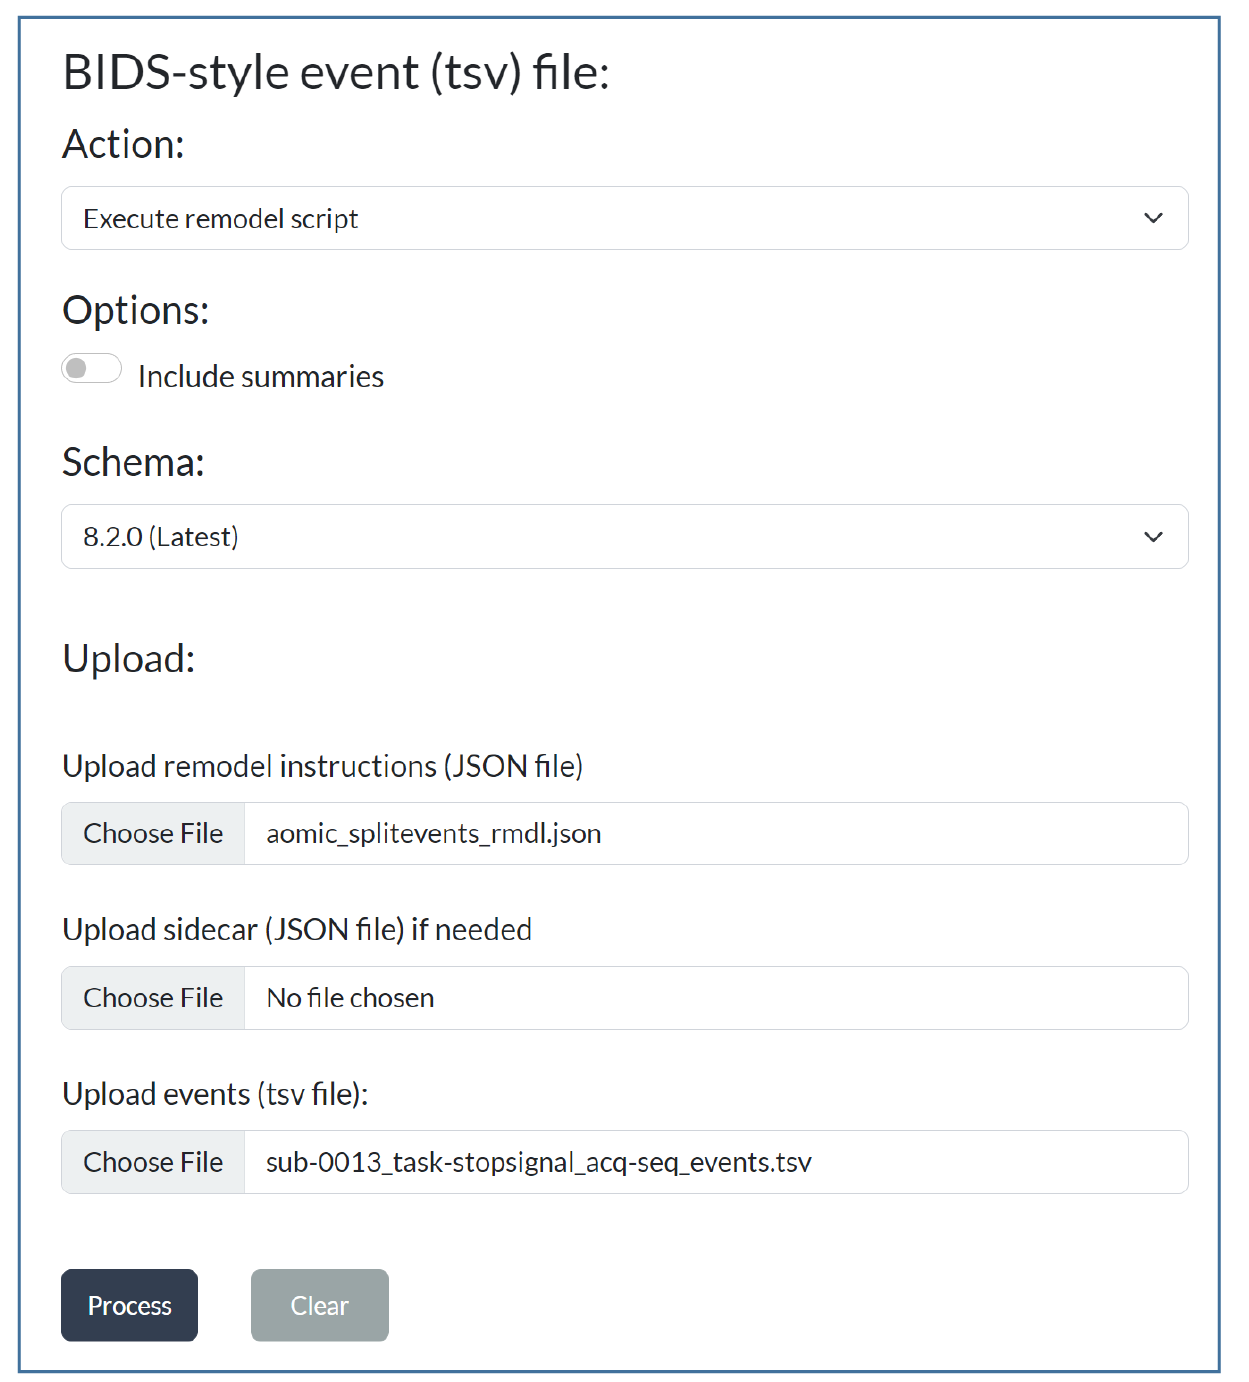
Task: Click the Upload sidecar (JSON file) if needed label
Action: click(296, 930)
